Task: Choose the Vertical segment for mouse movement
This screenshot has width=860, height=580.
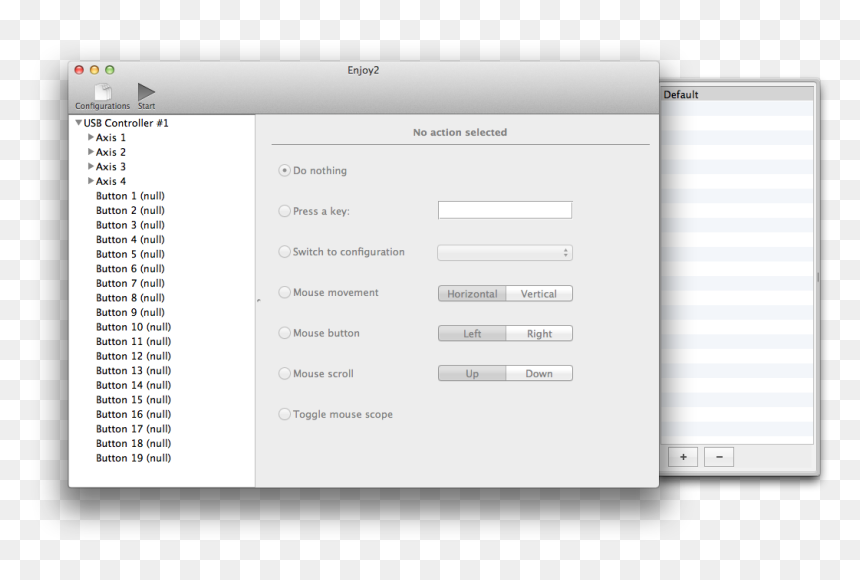Action: pyautogui.click(x=539, y=294)
